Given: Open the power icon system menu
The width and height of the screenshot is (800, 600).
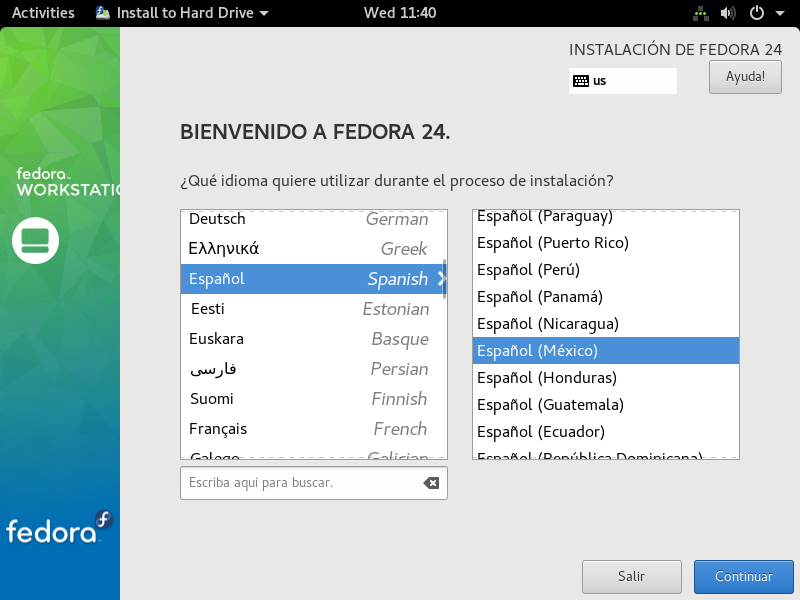Looking at the screenshot, I should (x=757, y=13).
